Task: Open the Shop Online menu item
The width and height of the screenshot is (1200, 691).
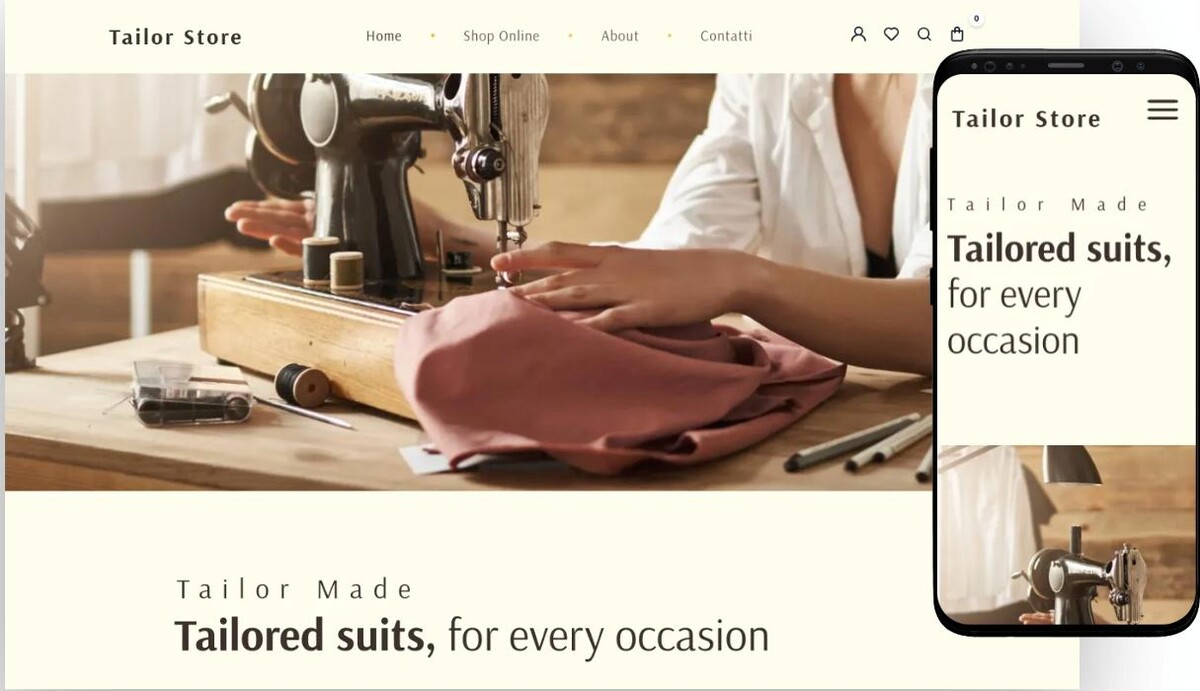Action: (x=501, y=36)
